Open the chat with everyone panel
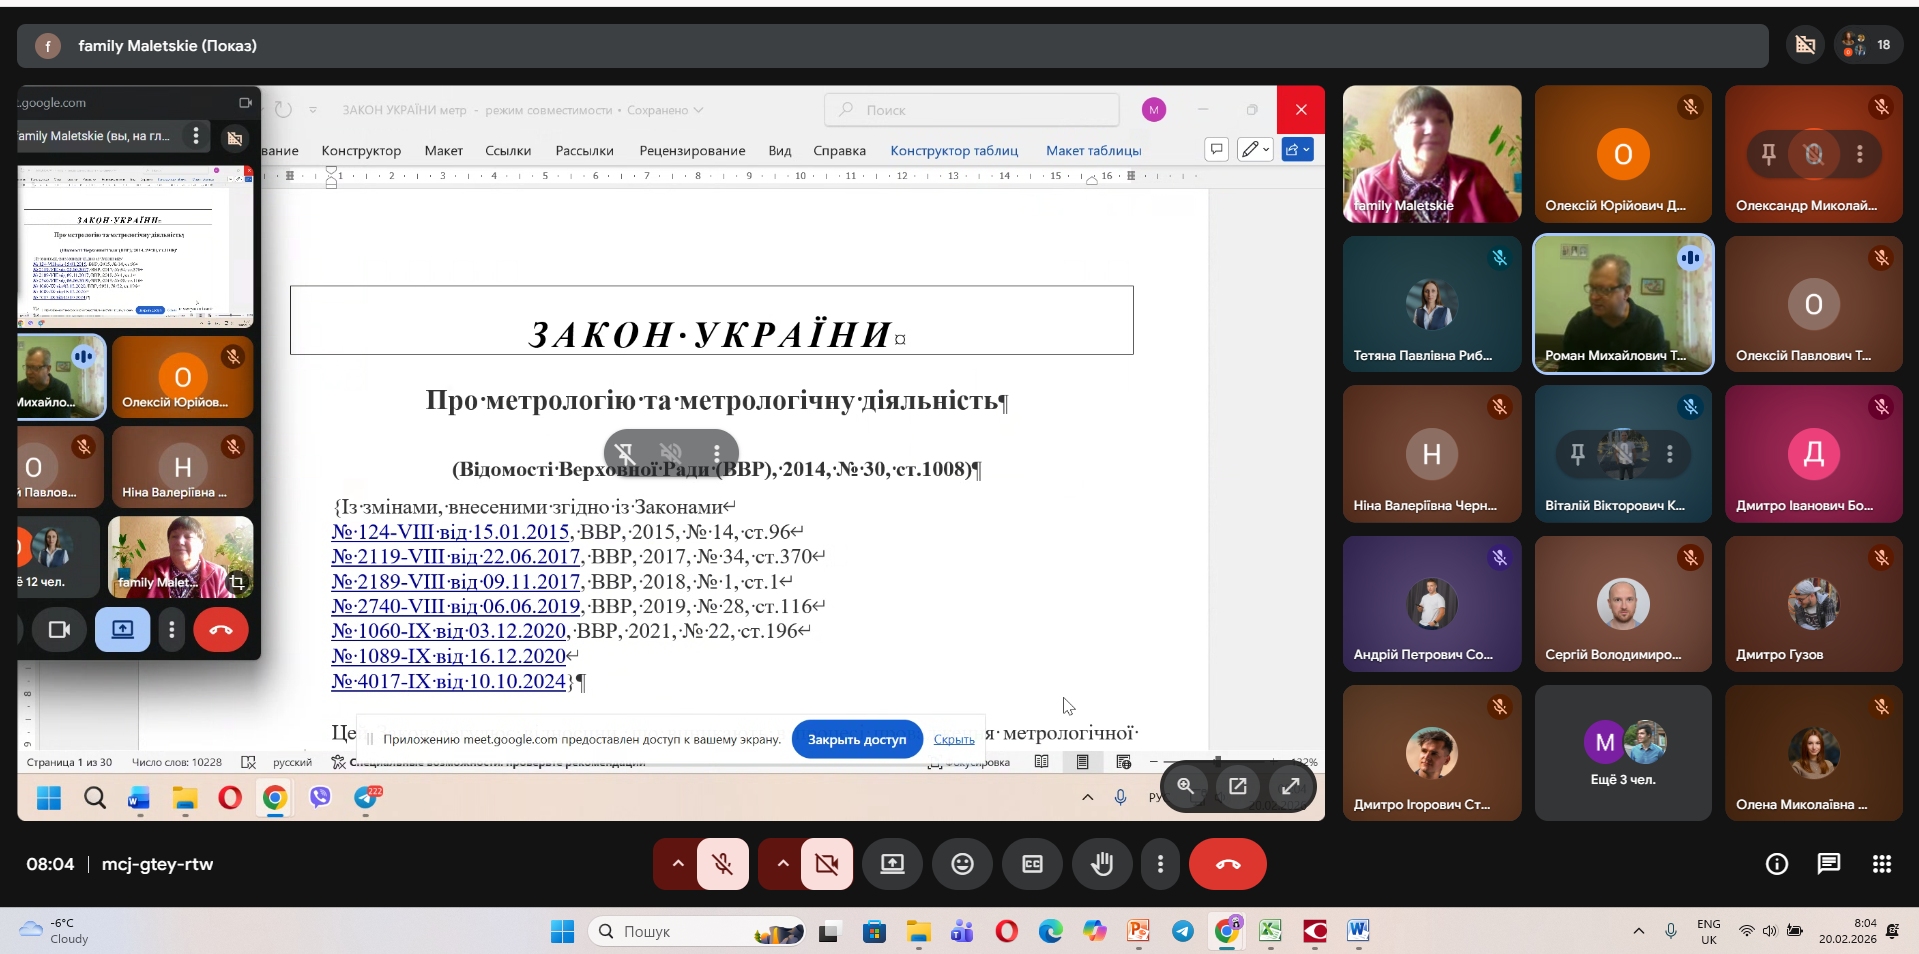 click(x=1828, y=864)
